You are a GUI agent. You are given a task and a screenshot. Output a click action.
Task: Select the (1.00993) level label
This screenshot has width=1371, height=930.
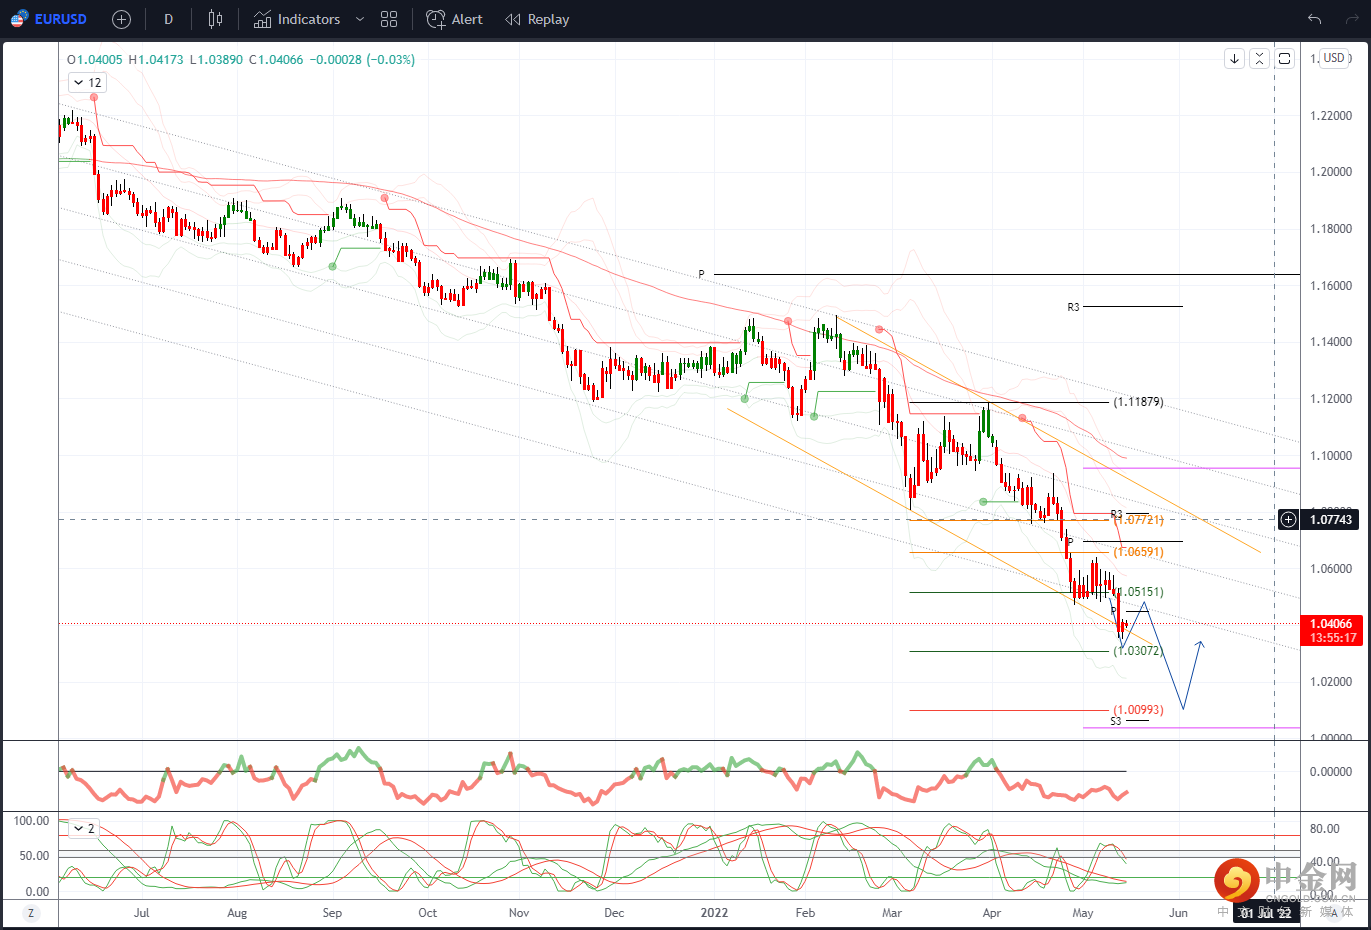point(1138,710)
